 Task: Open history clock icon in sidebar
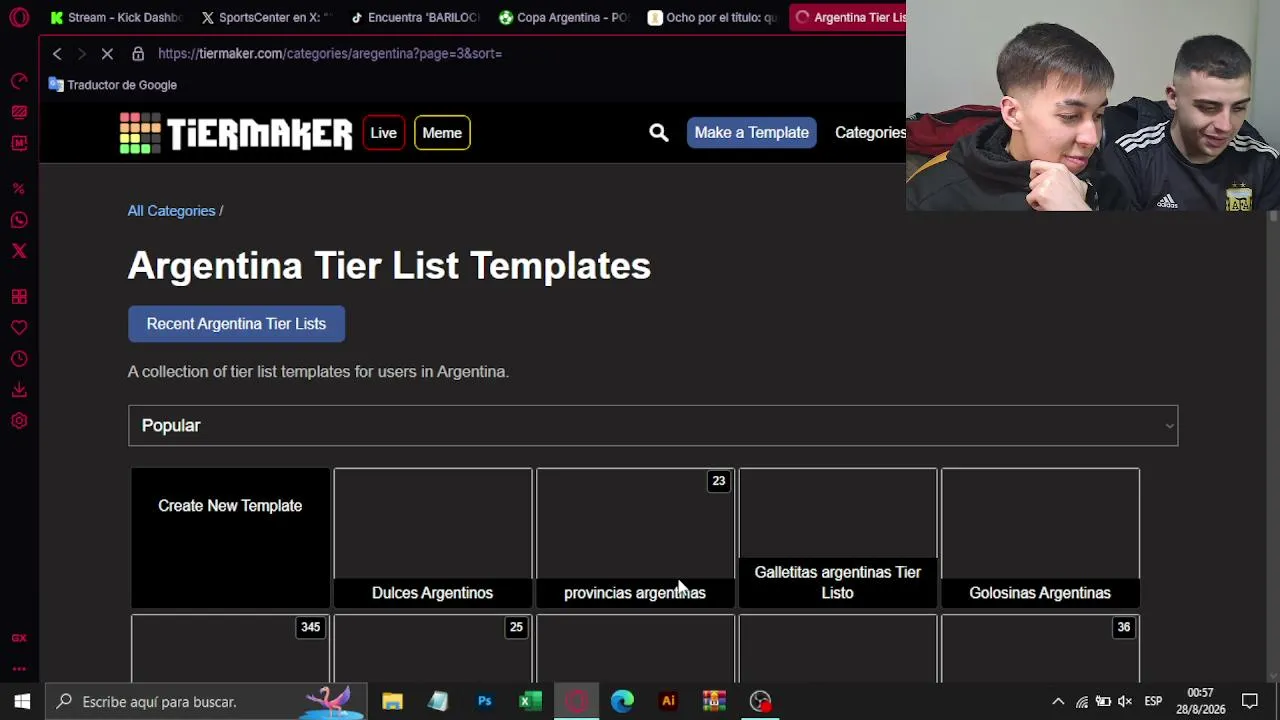19,359
